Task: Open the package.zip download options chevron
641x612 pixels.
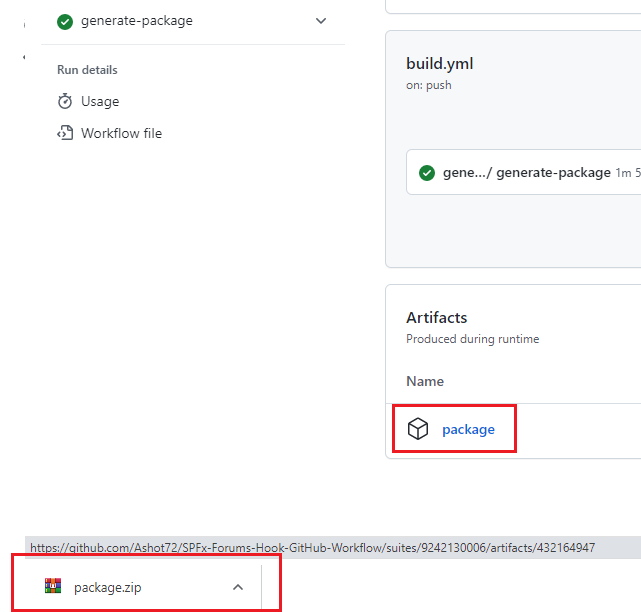Action: (x=238, y=587)
